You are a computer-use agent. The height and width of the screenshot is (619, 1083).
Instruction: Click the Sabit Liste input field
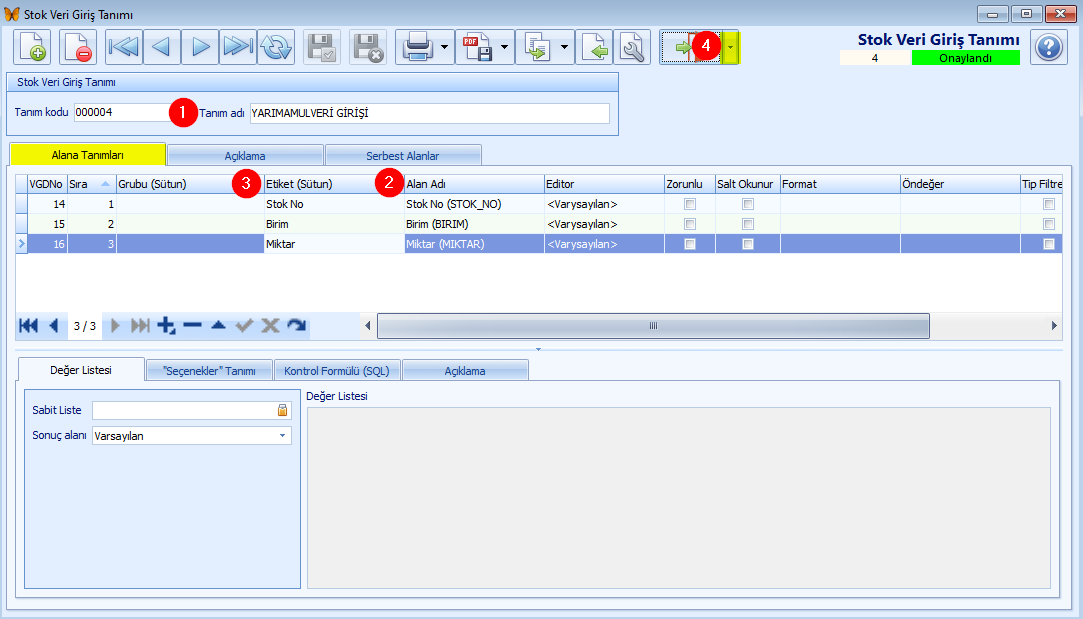pos(192,410)
